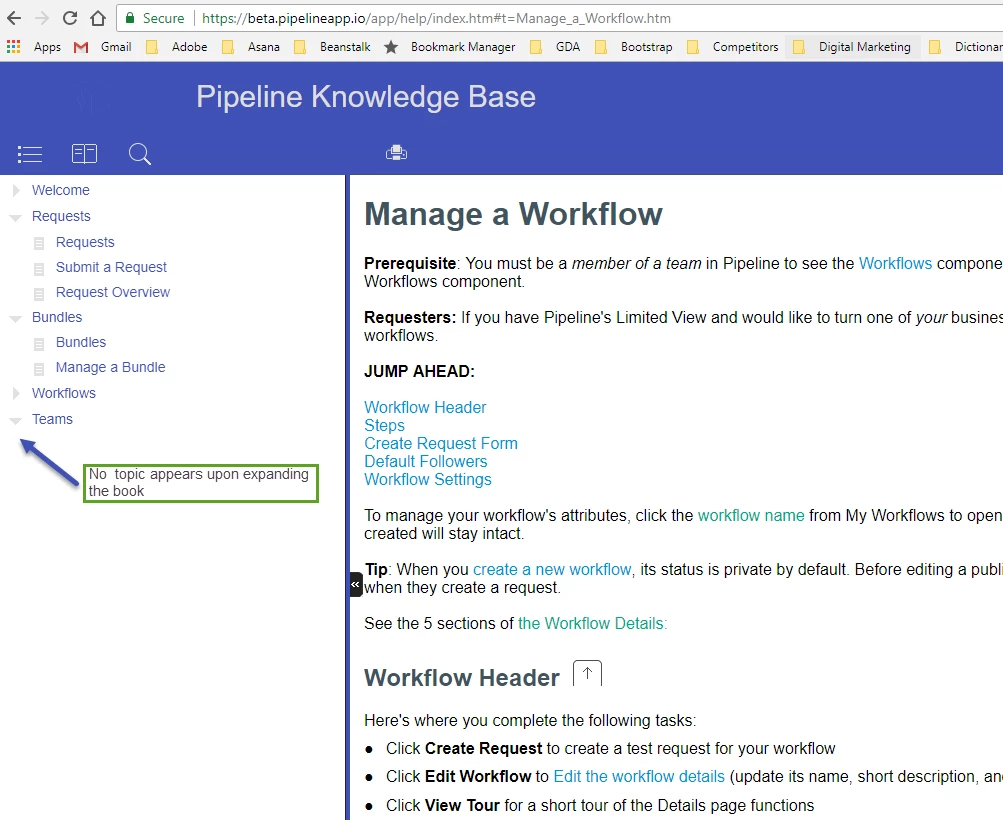Open the Bundles topic page
Image resolution: width=1003 pixels, height=820 pixels.
click(x=81, y=342)
